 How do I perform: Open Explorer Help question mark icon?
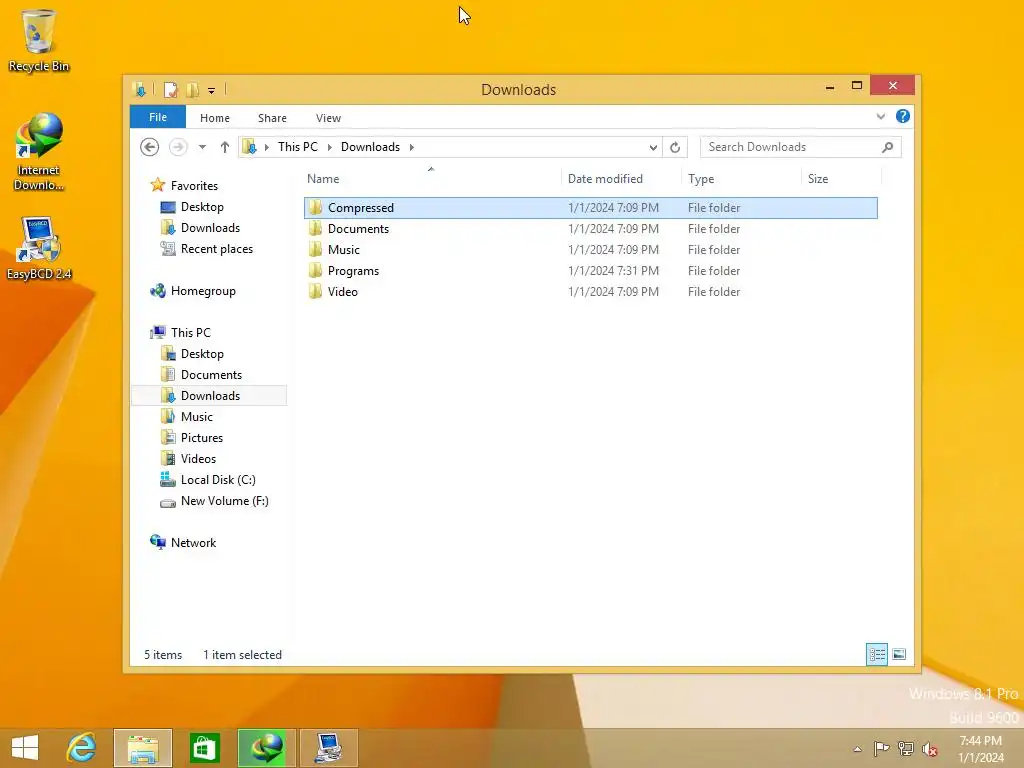[x=903, y=116]
